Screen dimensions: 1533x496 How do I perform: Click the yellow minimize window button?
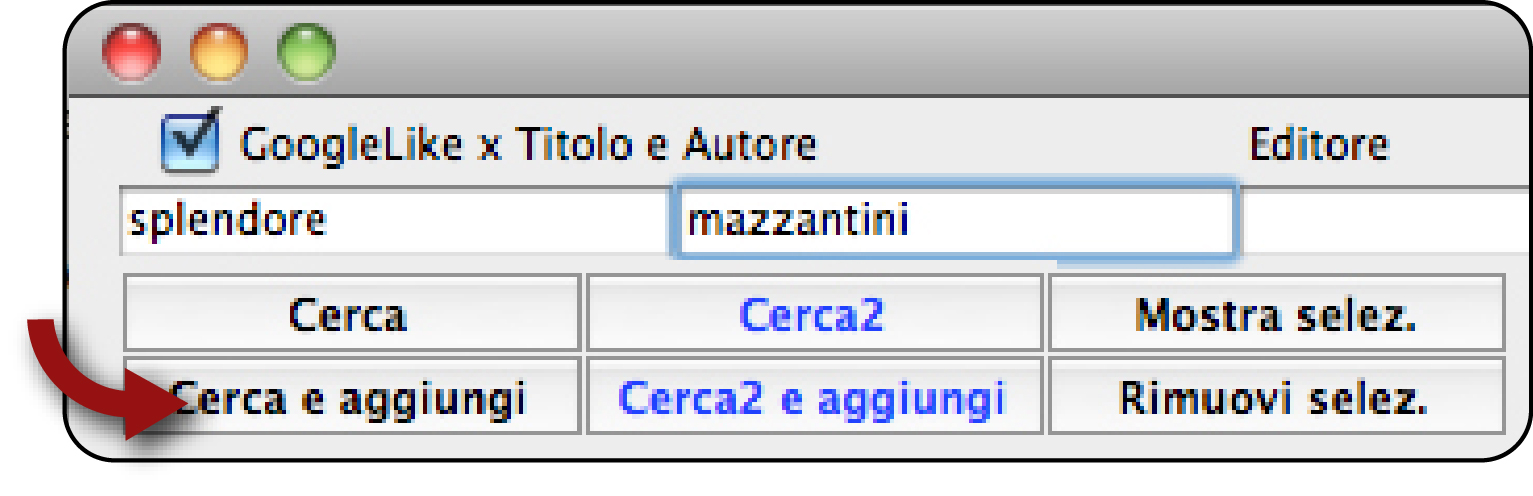[219, 53]
